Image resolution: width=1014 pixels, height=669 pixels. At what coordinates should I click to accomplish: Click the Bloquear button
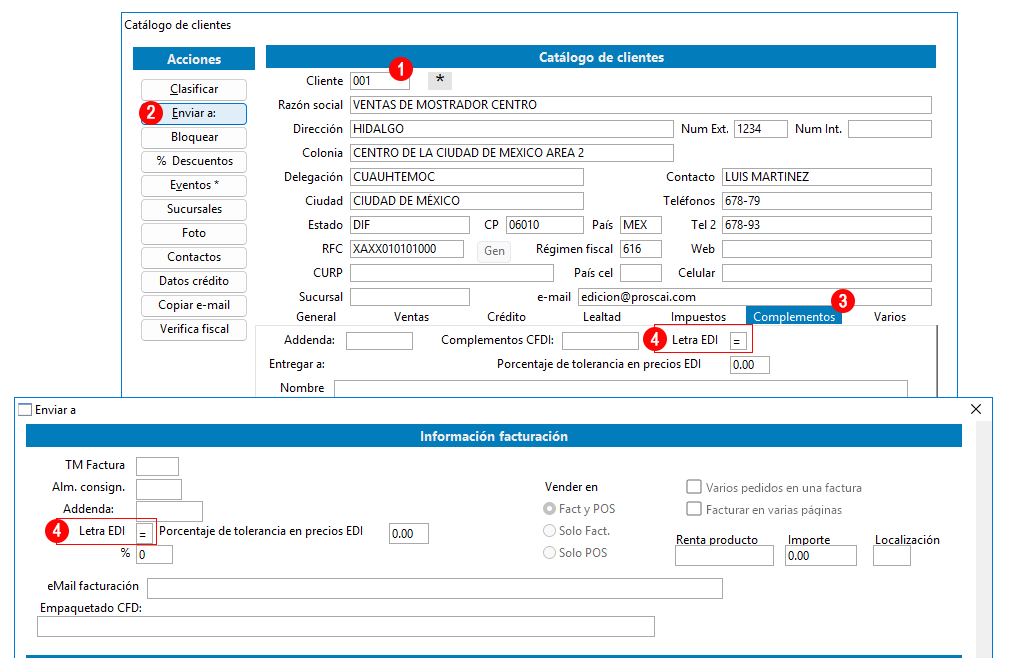194,137
